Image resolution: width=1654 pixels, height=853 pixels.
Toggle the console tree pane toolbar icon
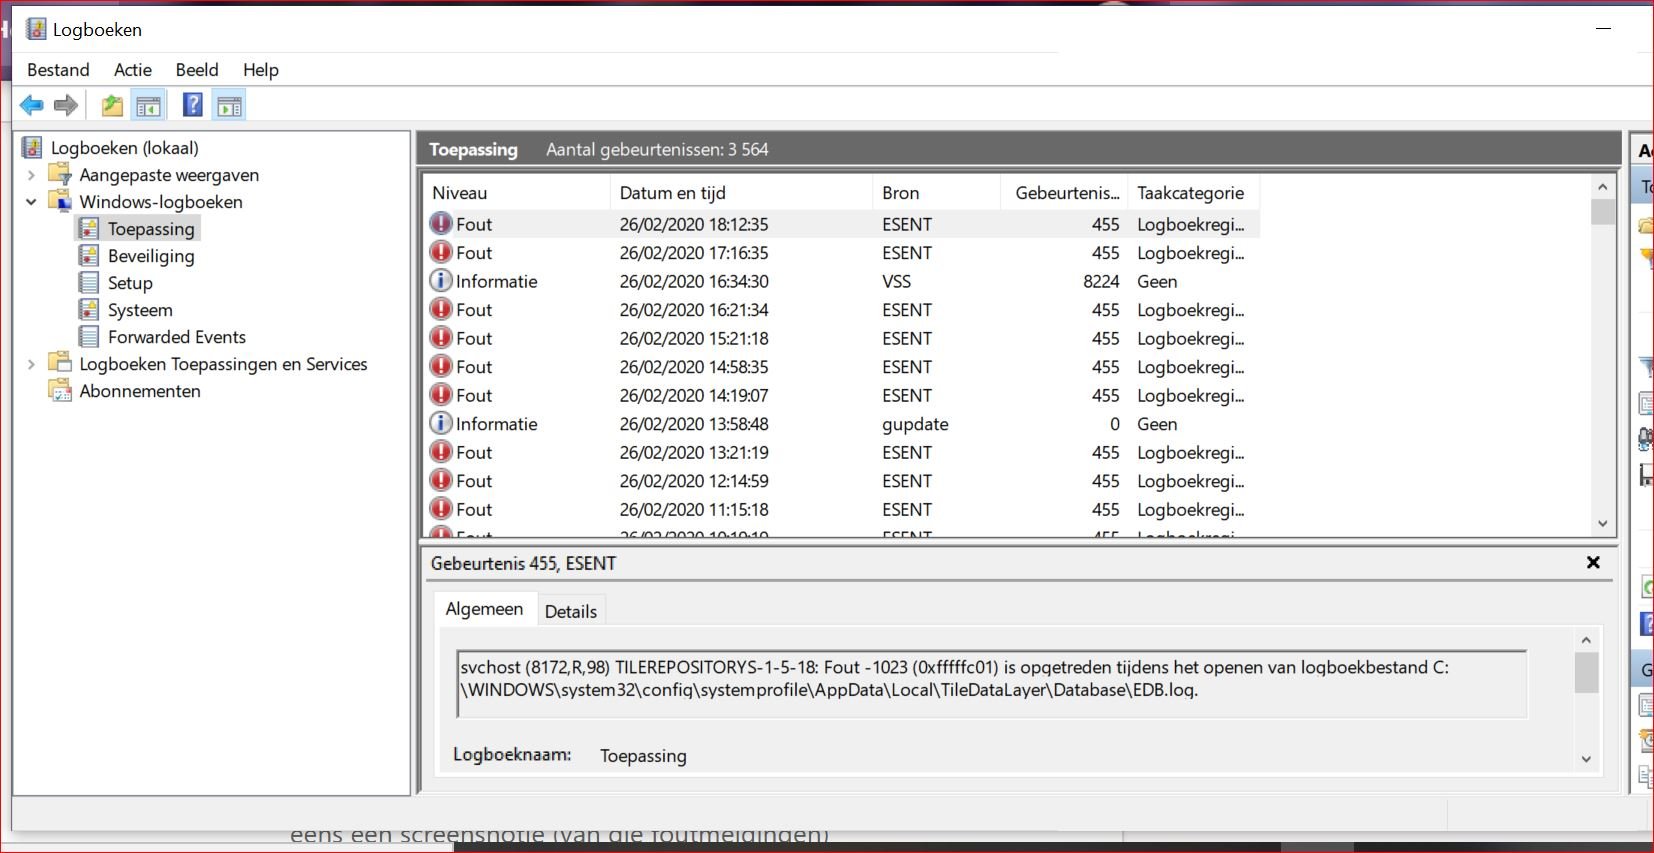pos(149,105)
